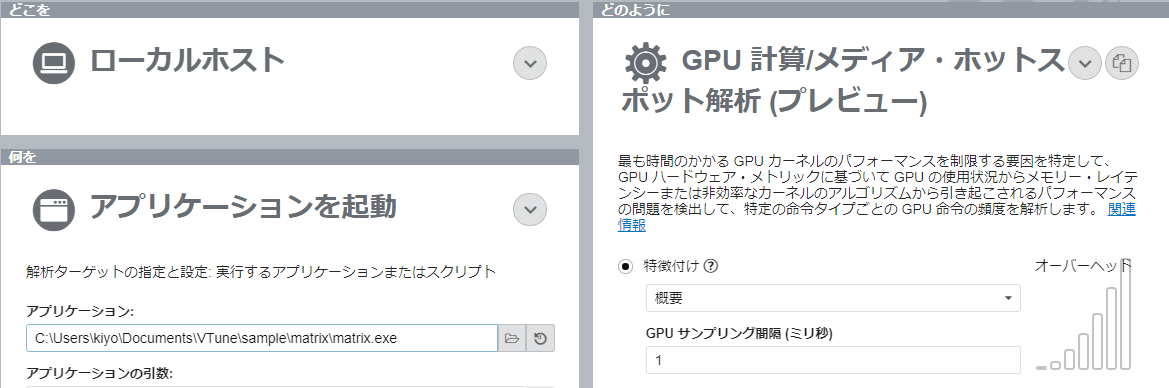
Task: Copy the analysis command line icon
Action: point(1122,63)
